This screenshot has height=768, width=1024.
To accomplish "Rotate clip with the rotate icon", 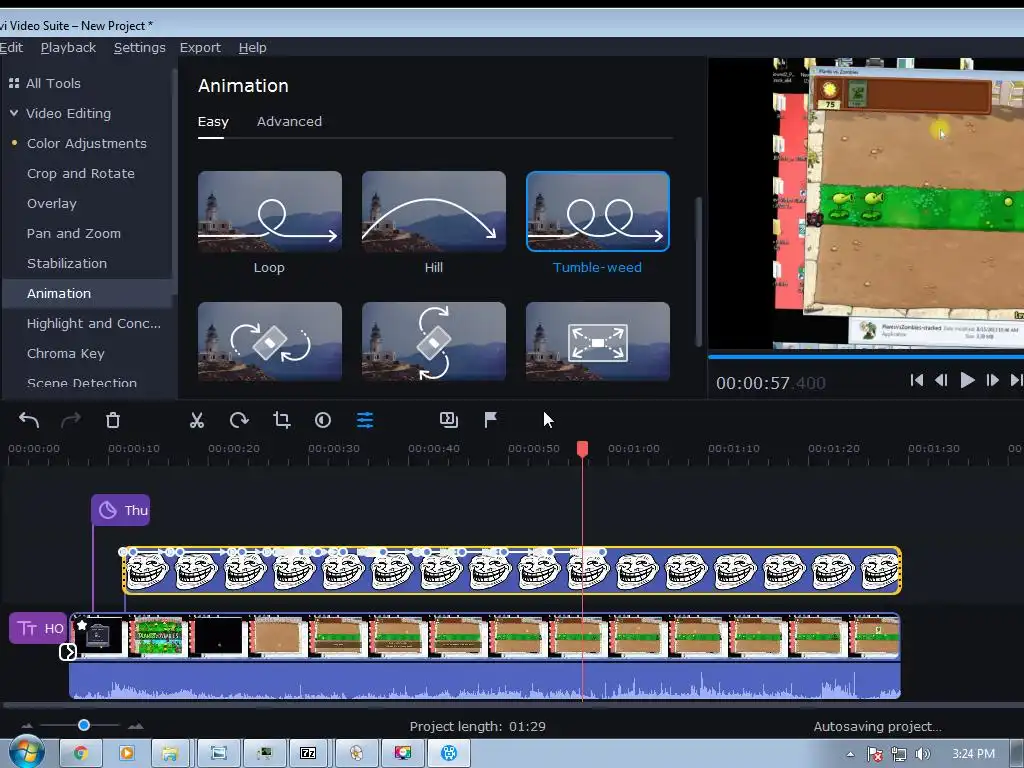I will coord(239,420).
